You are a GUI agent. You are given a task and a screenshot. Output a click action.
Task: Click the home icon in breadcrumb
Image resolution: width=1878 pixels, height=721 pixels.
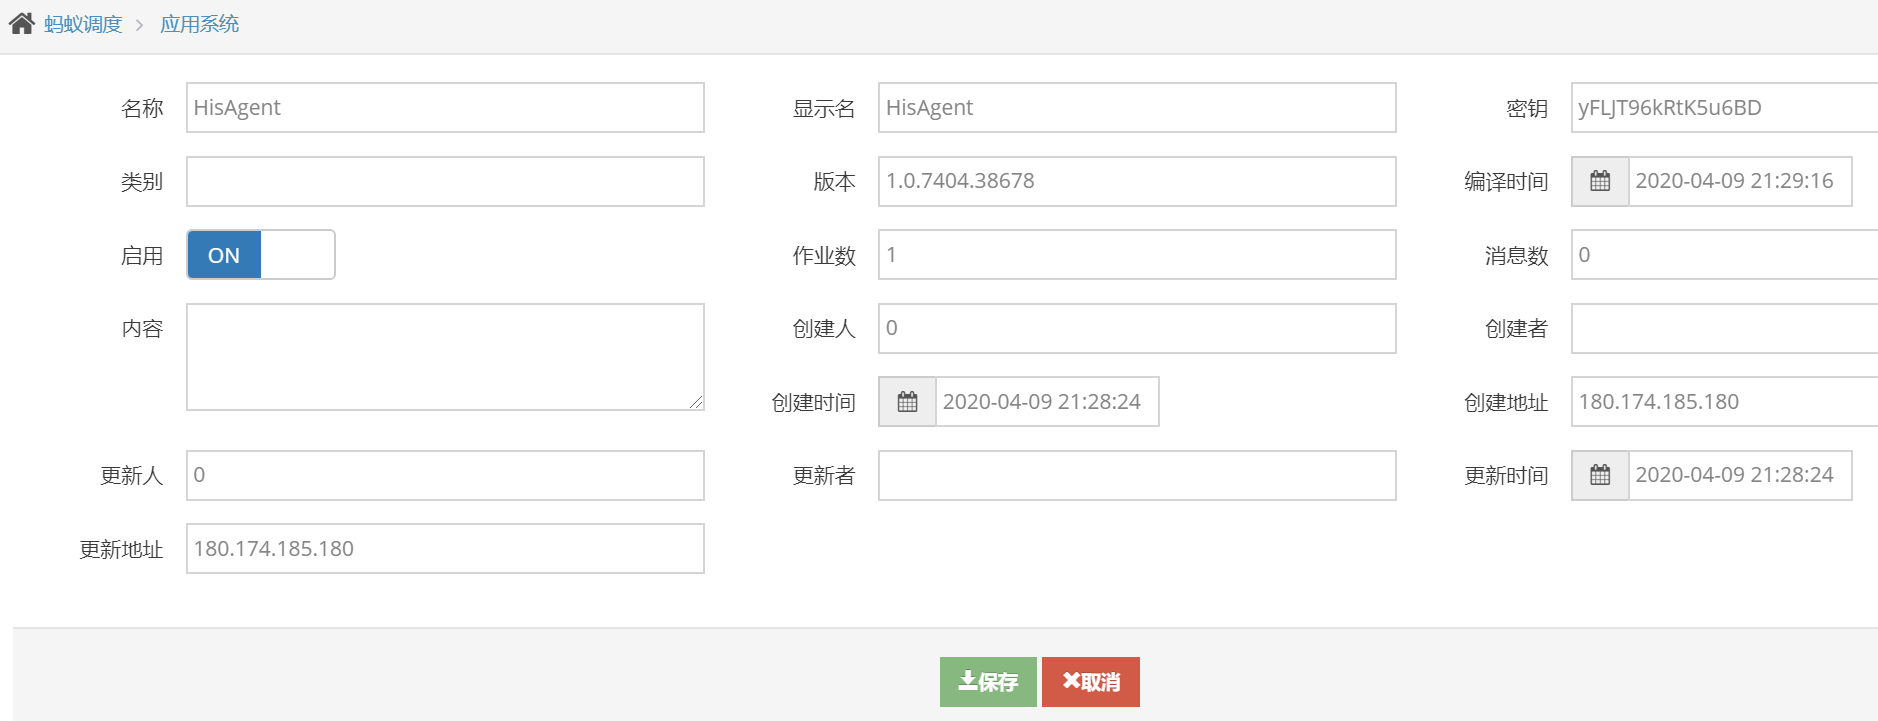[x=22, y=24]
